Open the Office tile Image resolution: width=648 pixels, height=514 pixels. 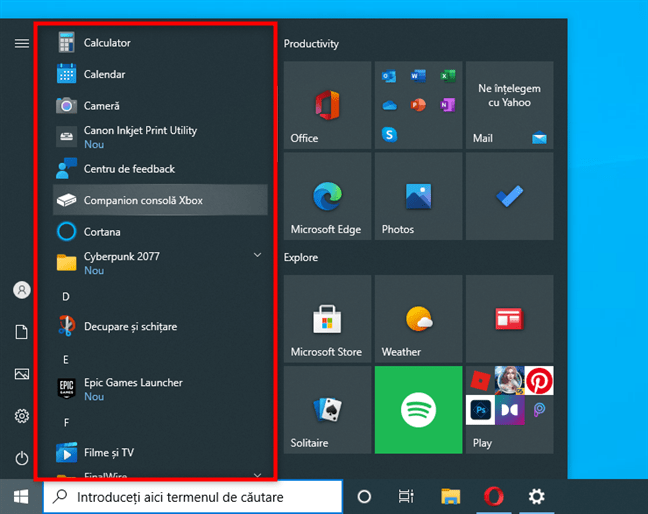coord(327,105)
